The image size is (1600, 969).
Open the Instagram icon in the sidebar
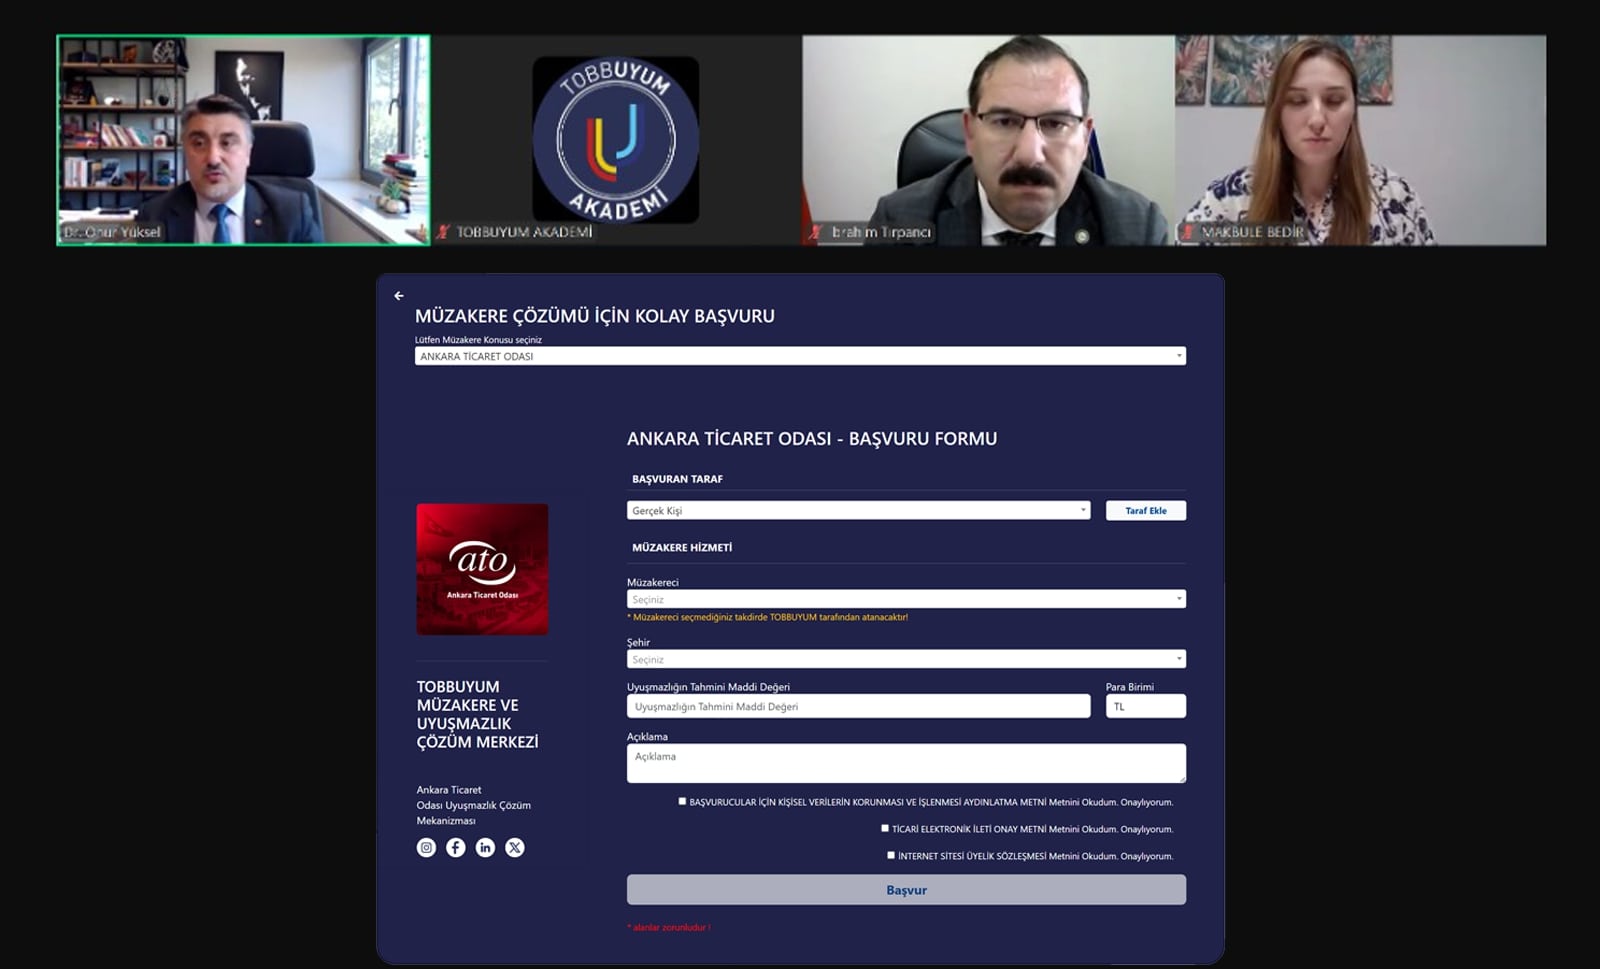click(x=426, y=848)
